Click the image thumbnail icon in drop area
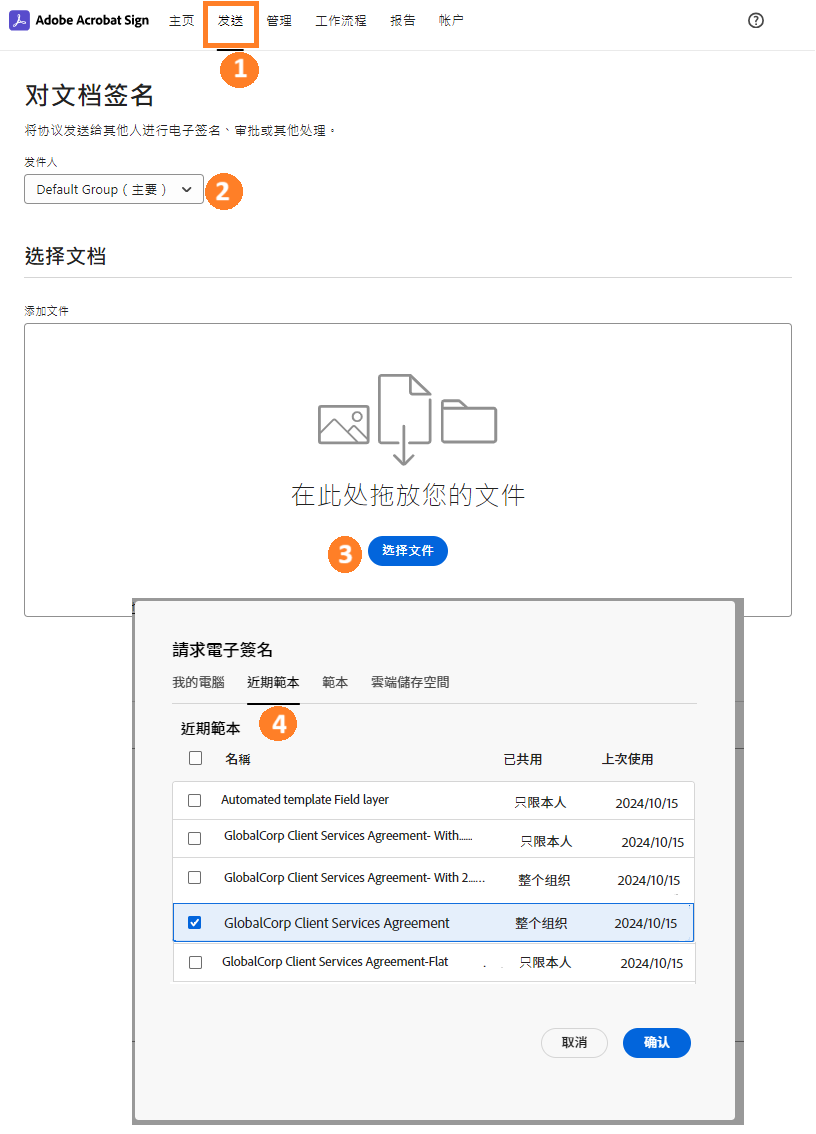Screen dimensions: 816x1134 (x=344, y=423)
